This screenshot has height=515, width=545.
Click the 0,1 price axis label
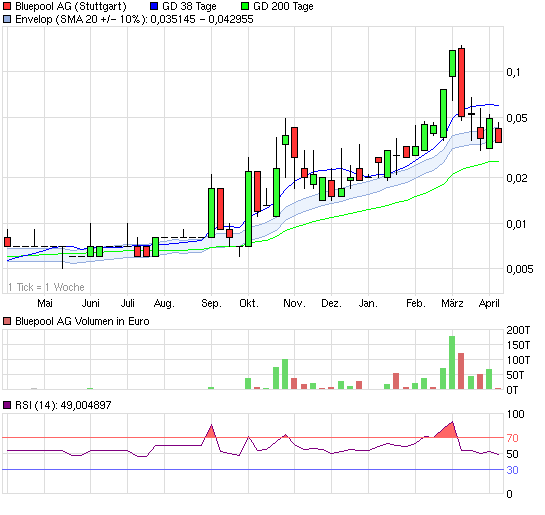513,72
